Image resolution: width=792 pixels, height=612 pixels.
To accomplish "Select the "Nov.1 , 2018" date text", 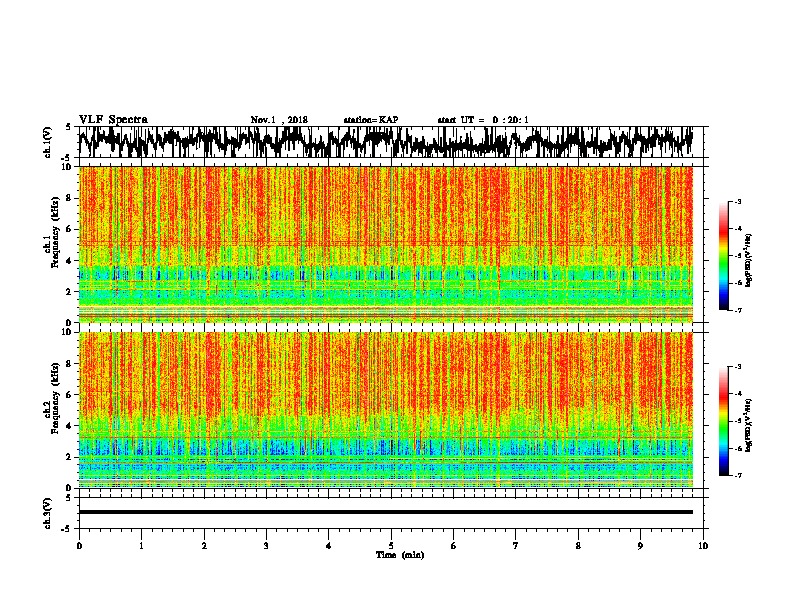I will pyautogui.click(x=279, y=120).
